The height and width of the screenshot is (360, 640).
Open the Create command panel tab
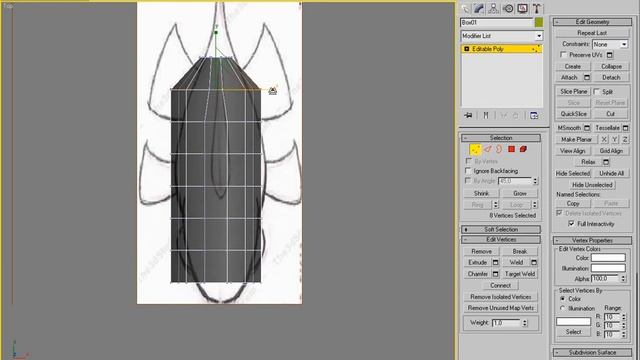point(465,9)
